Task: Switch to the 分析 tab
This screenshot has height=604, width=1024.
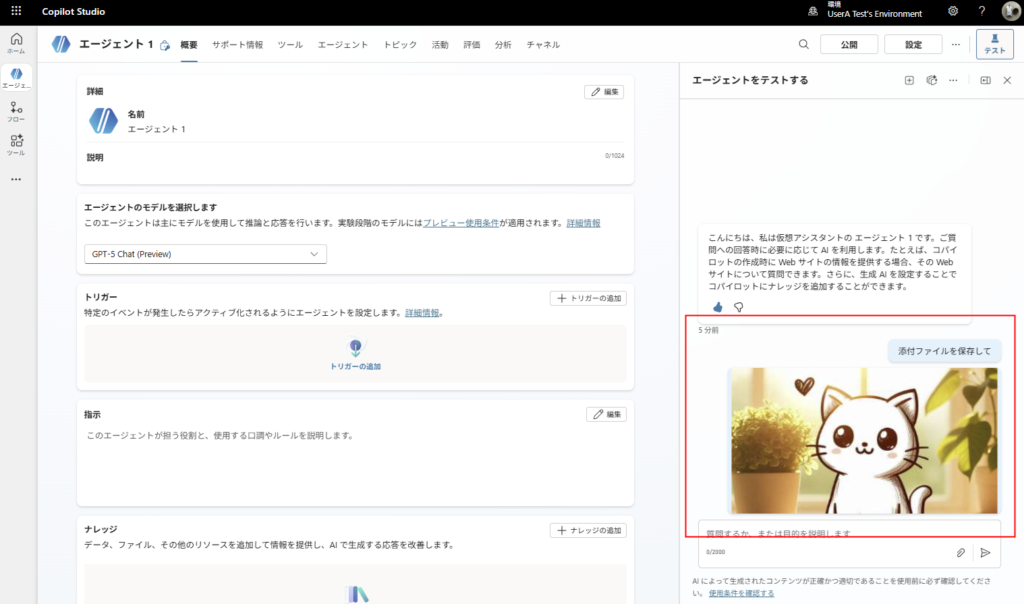Action: 503,44
